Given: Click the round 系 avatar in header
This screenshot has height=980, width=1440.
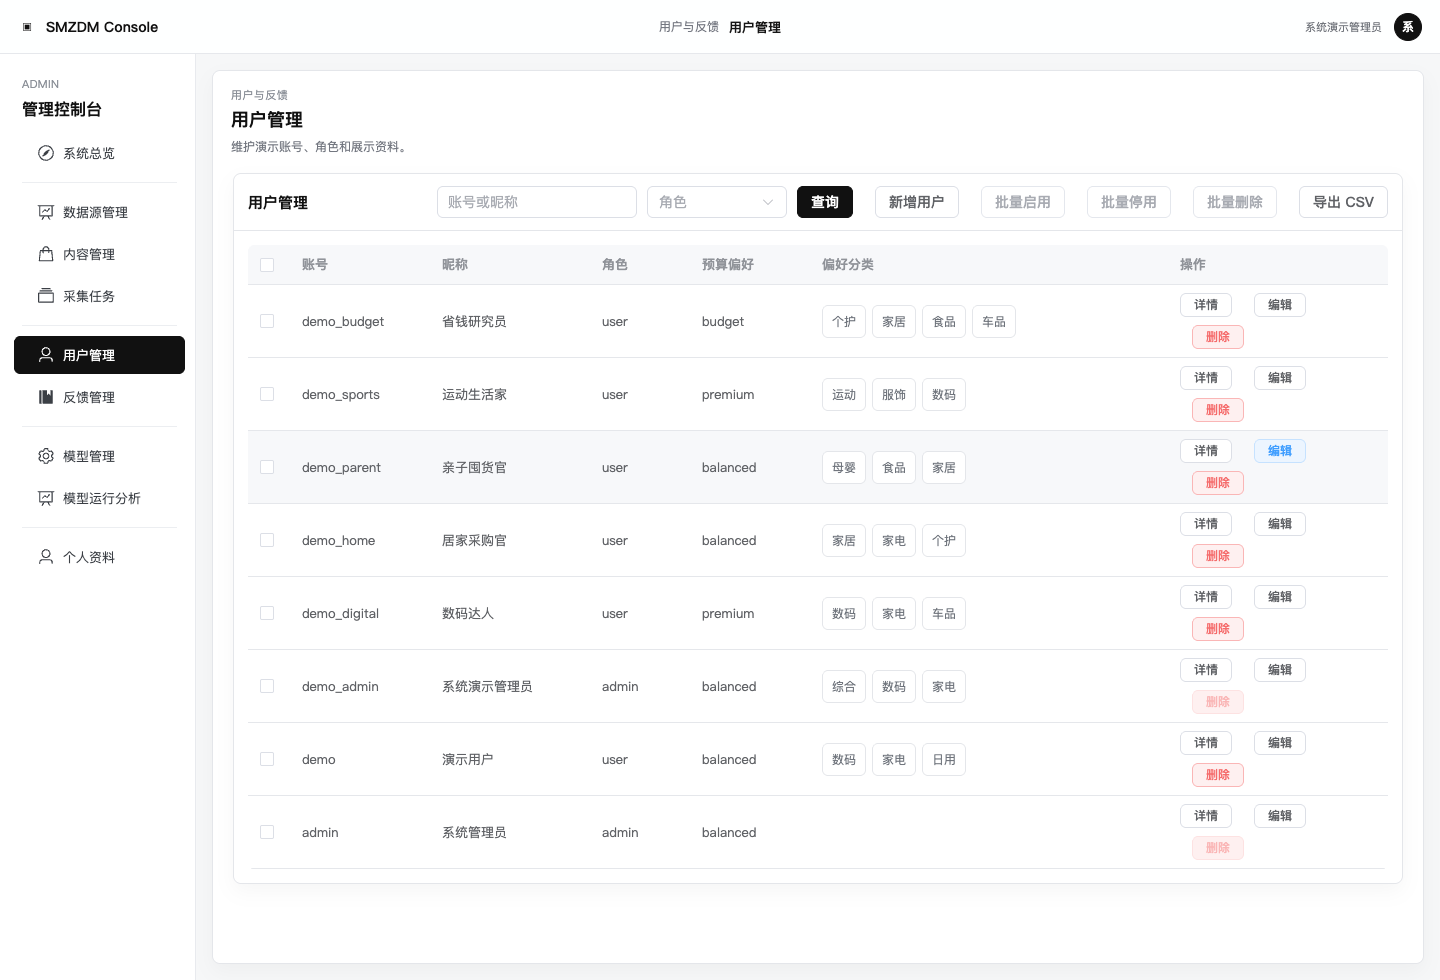Looking at the screenshot, I should [1408, 27].
